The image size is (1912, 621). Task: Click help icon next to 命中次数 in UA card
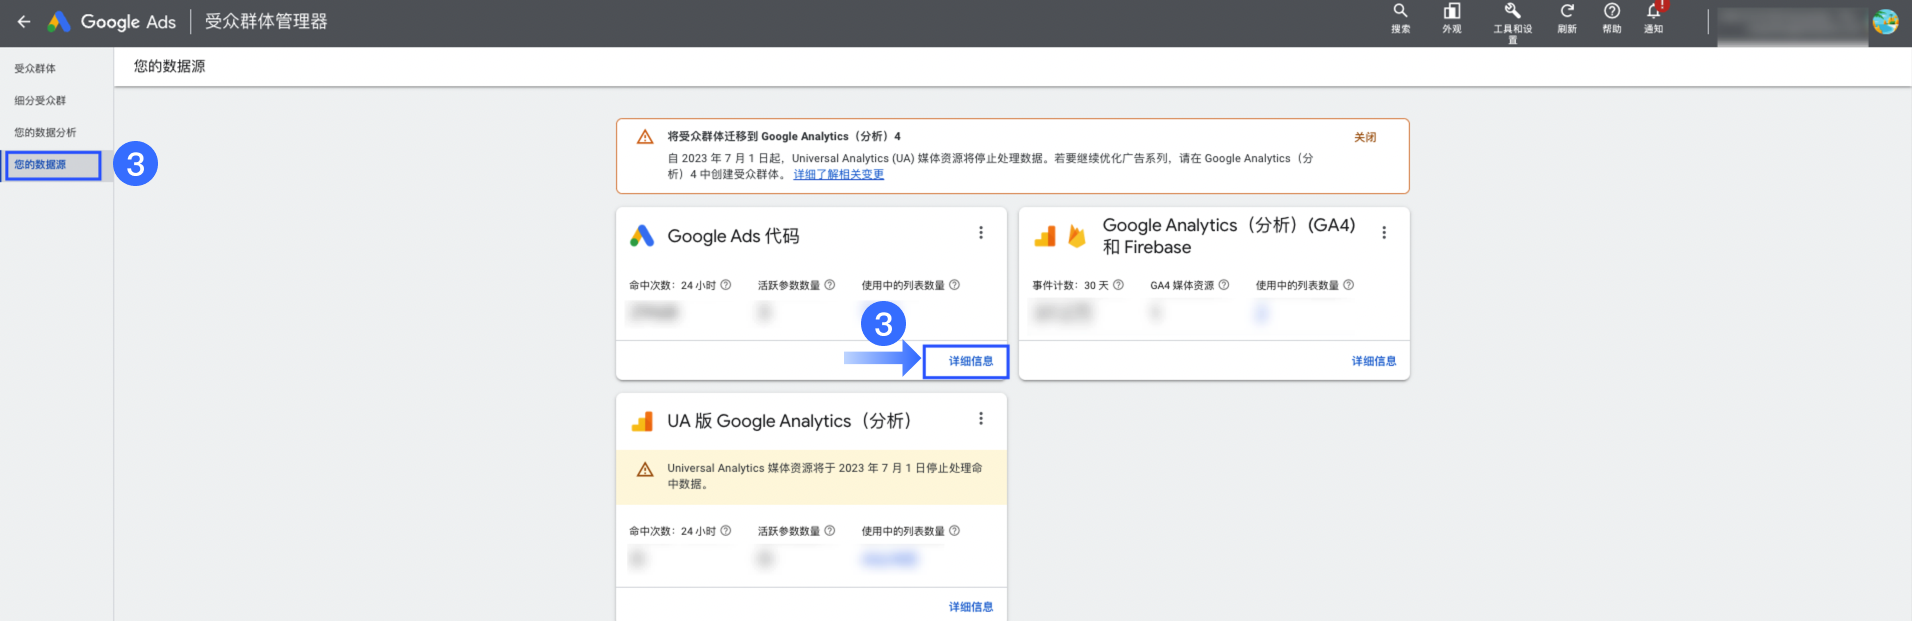click(x=726, y=531)
